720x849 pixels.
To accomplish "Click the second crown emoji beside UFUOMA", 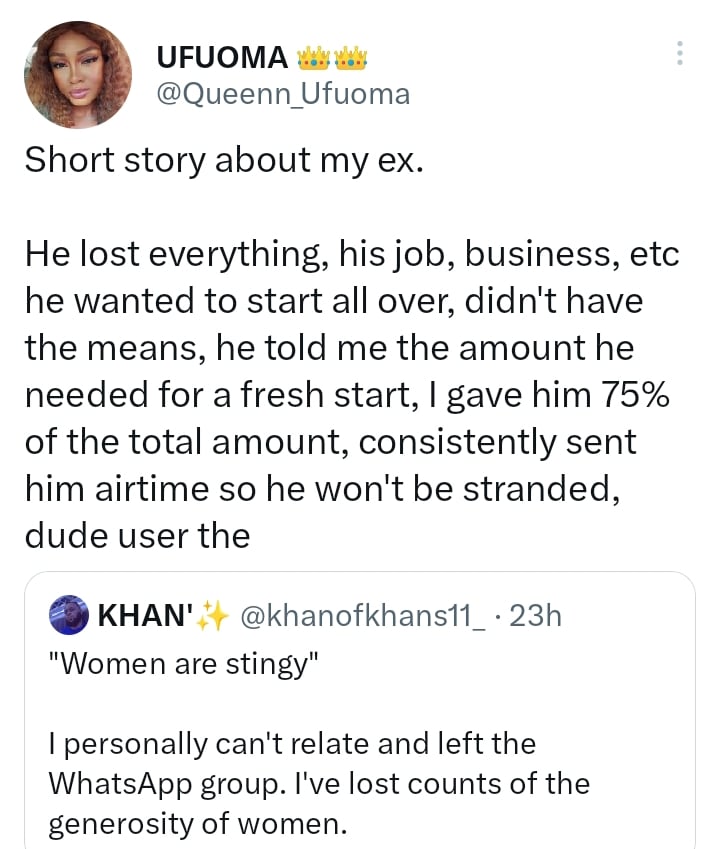I will point(349,59).
